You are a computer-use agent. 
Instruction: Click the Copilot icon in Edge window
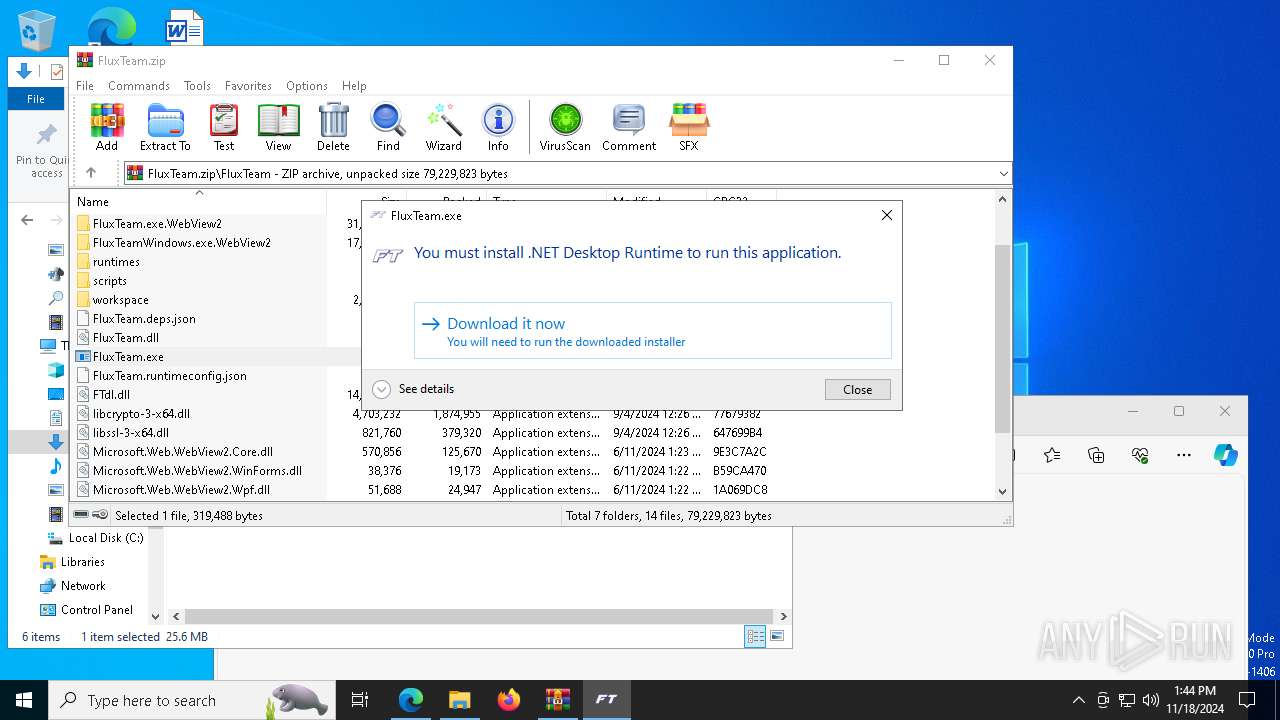tap(1226, 455)
